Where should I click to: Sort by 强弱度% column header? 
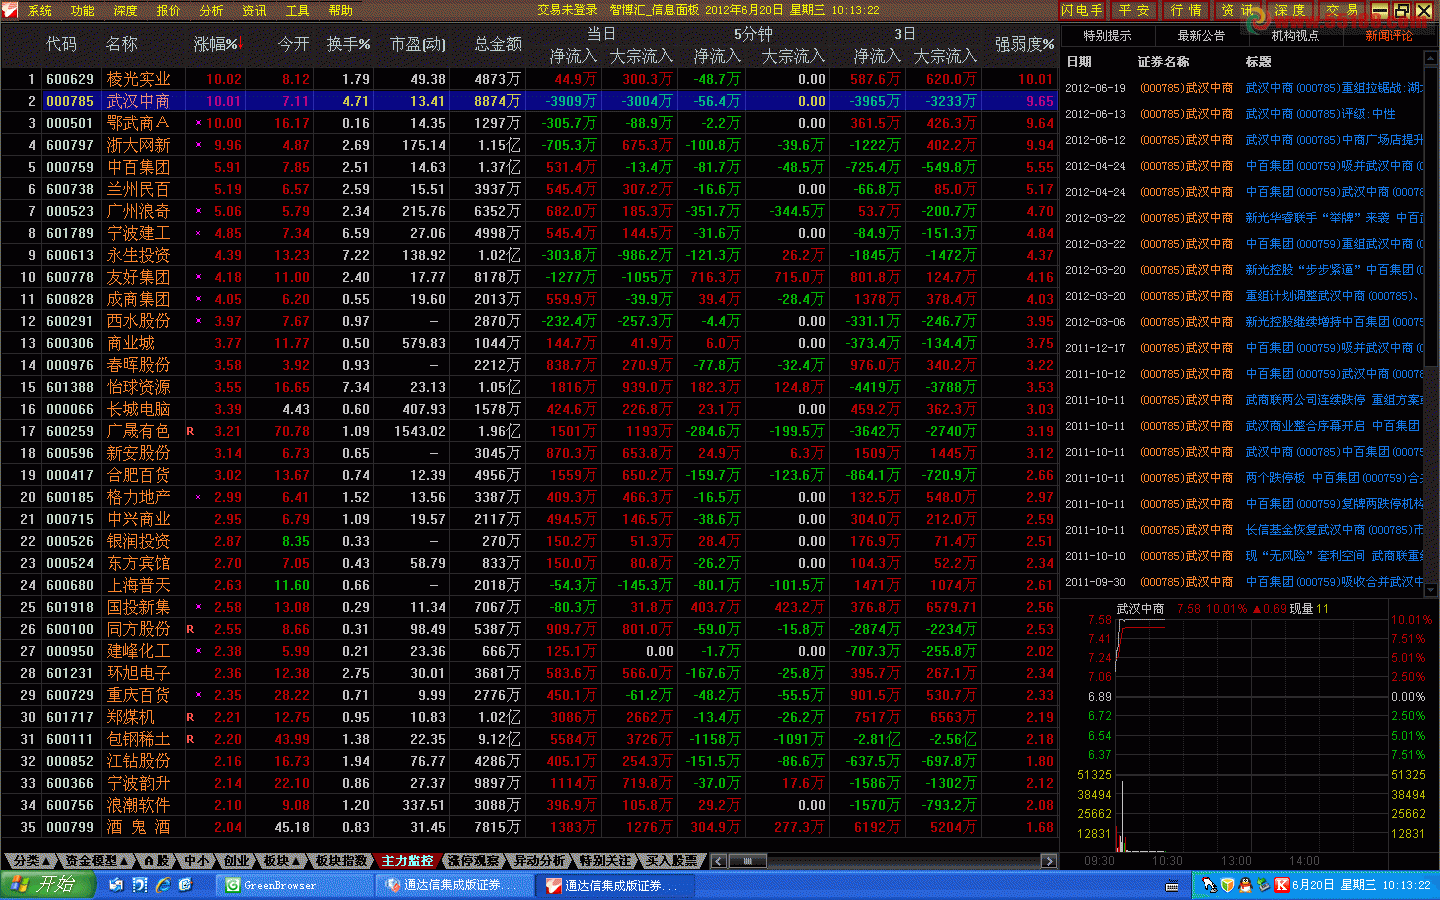click(x=1024, y=44)
